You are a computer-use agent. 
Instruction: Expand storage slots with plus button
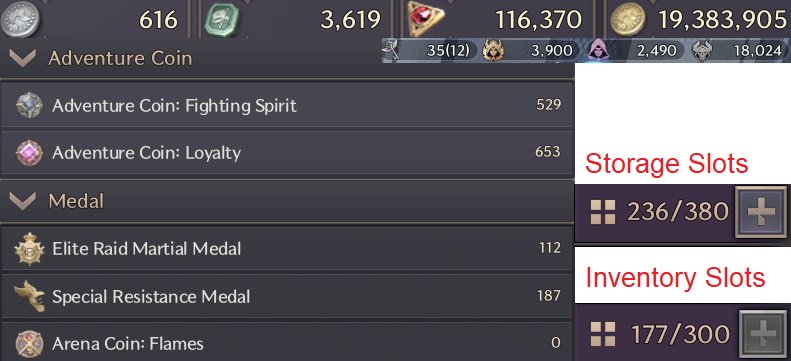[x=761, y=211]
